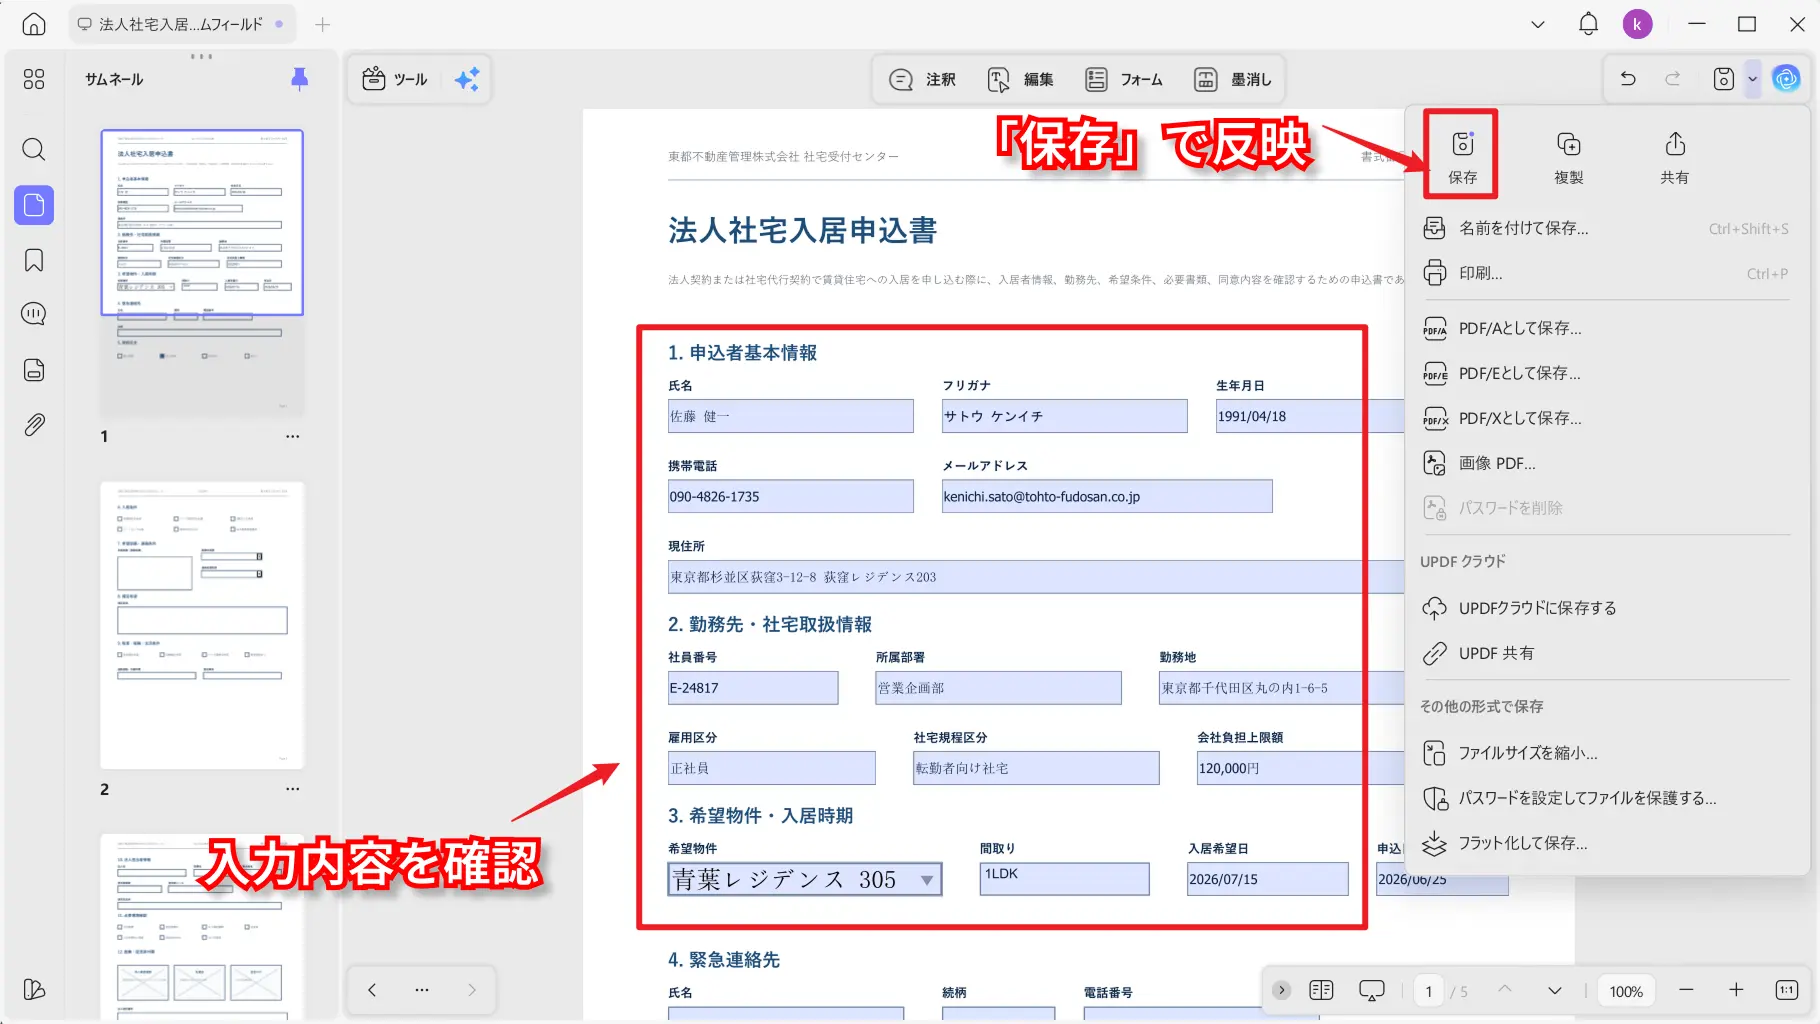
Task: Expand the save options dropdown arrow
Action: [1752, 78]
